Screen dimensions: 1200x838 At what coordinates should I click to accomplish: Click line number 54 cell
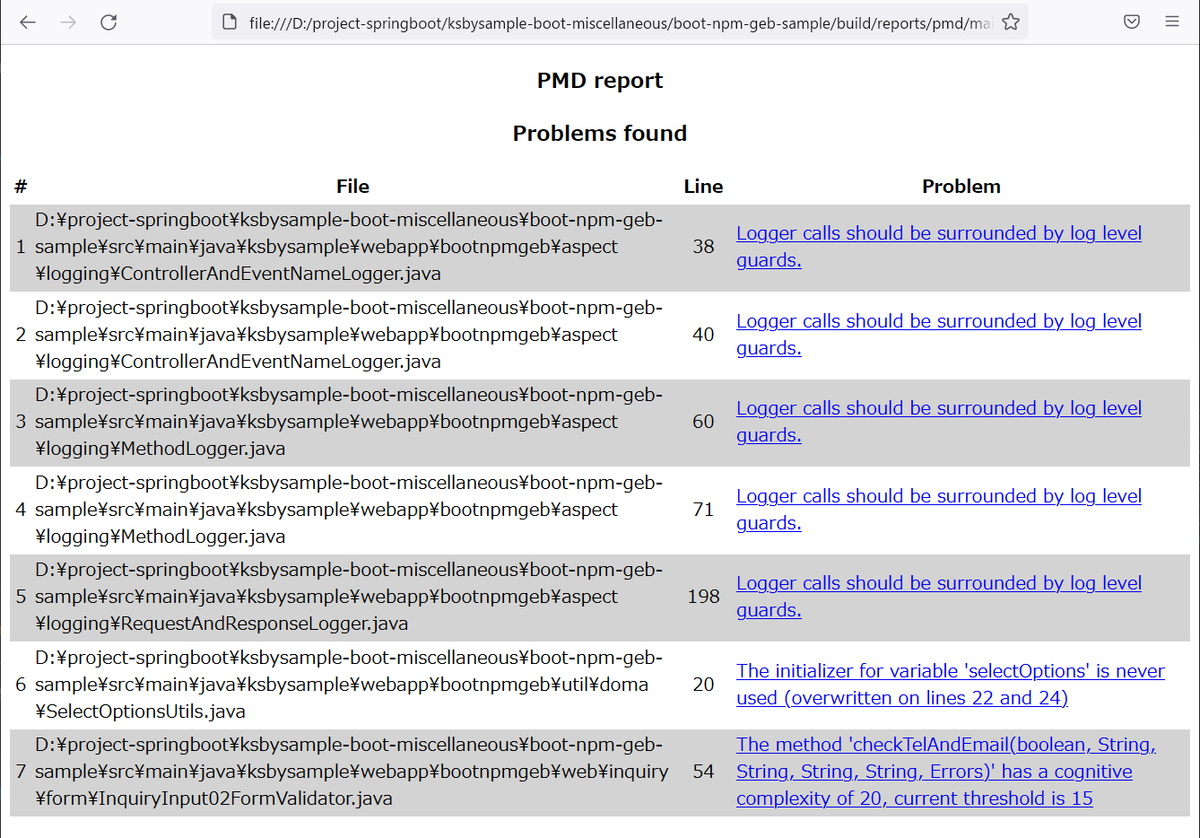[x=703, y=771]
